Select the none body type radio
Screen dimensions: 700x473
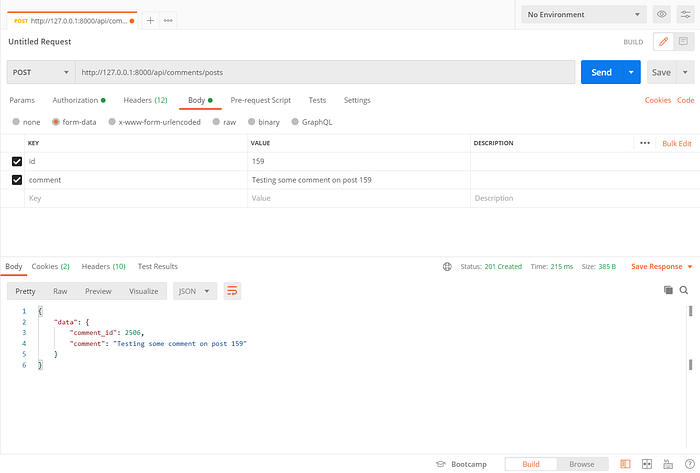tap(16, 121)
